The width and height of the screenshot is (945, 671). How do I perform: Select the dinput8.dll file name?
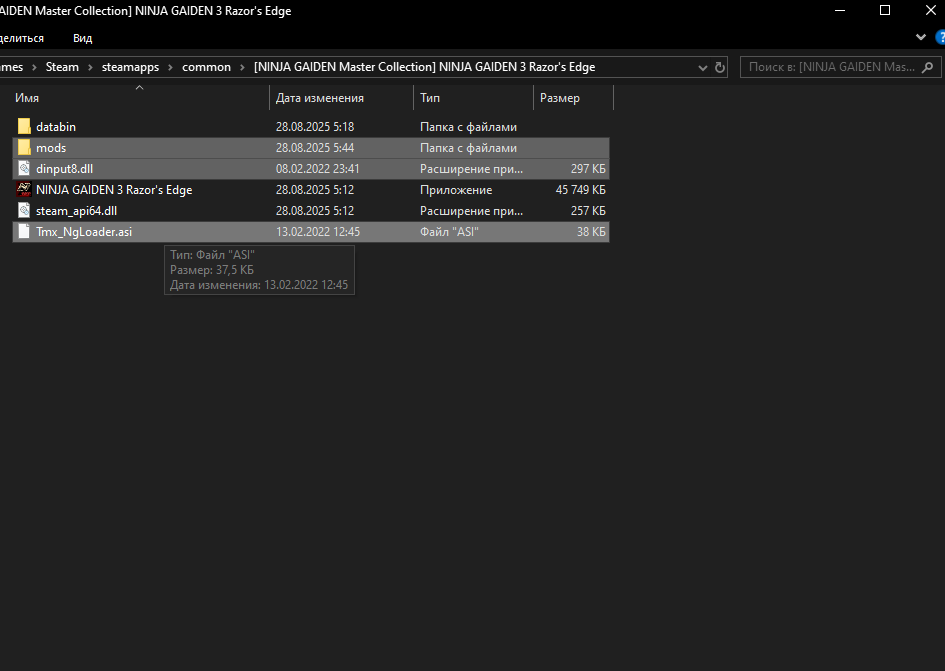(64, 169)
